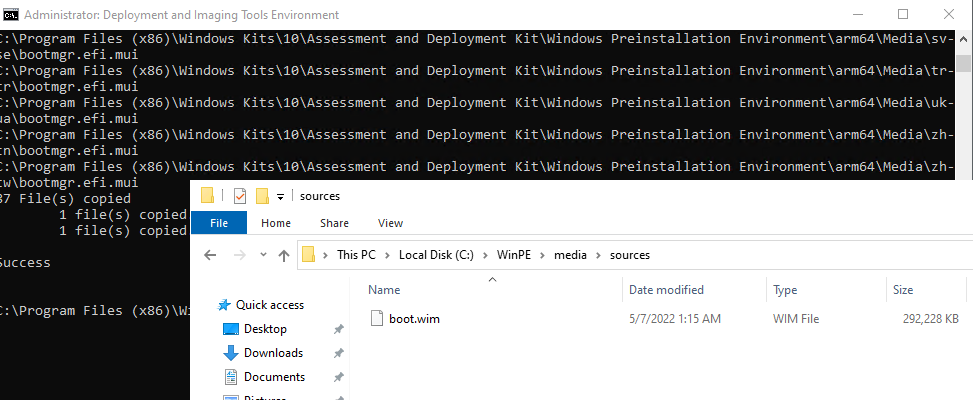
Task: Open the Recent locations dropdown
Action: [263, 255]
